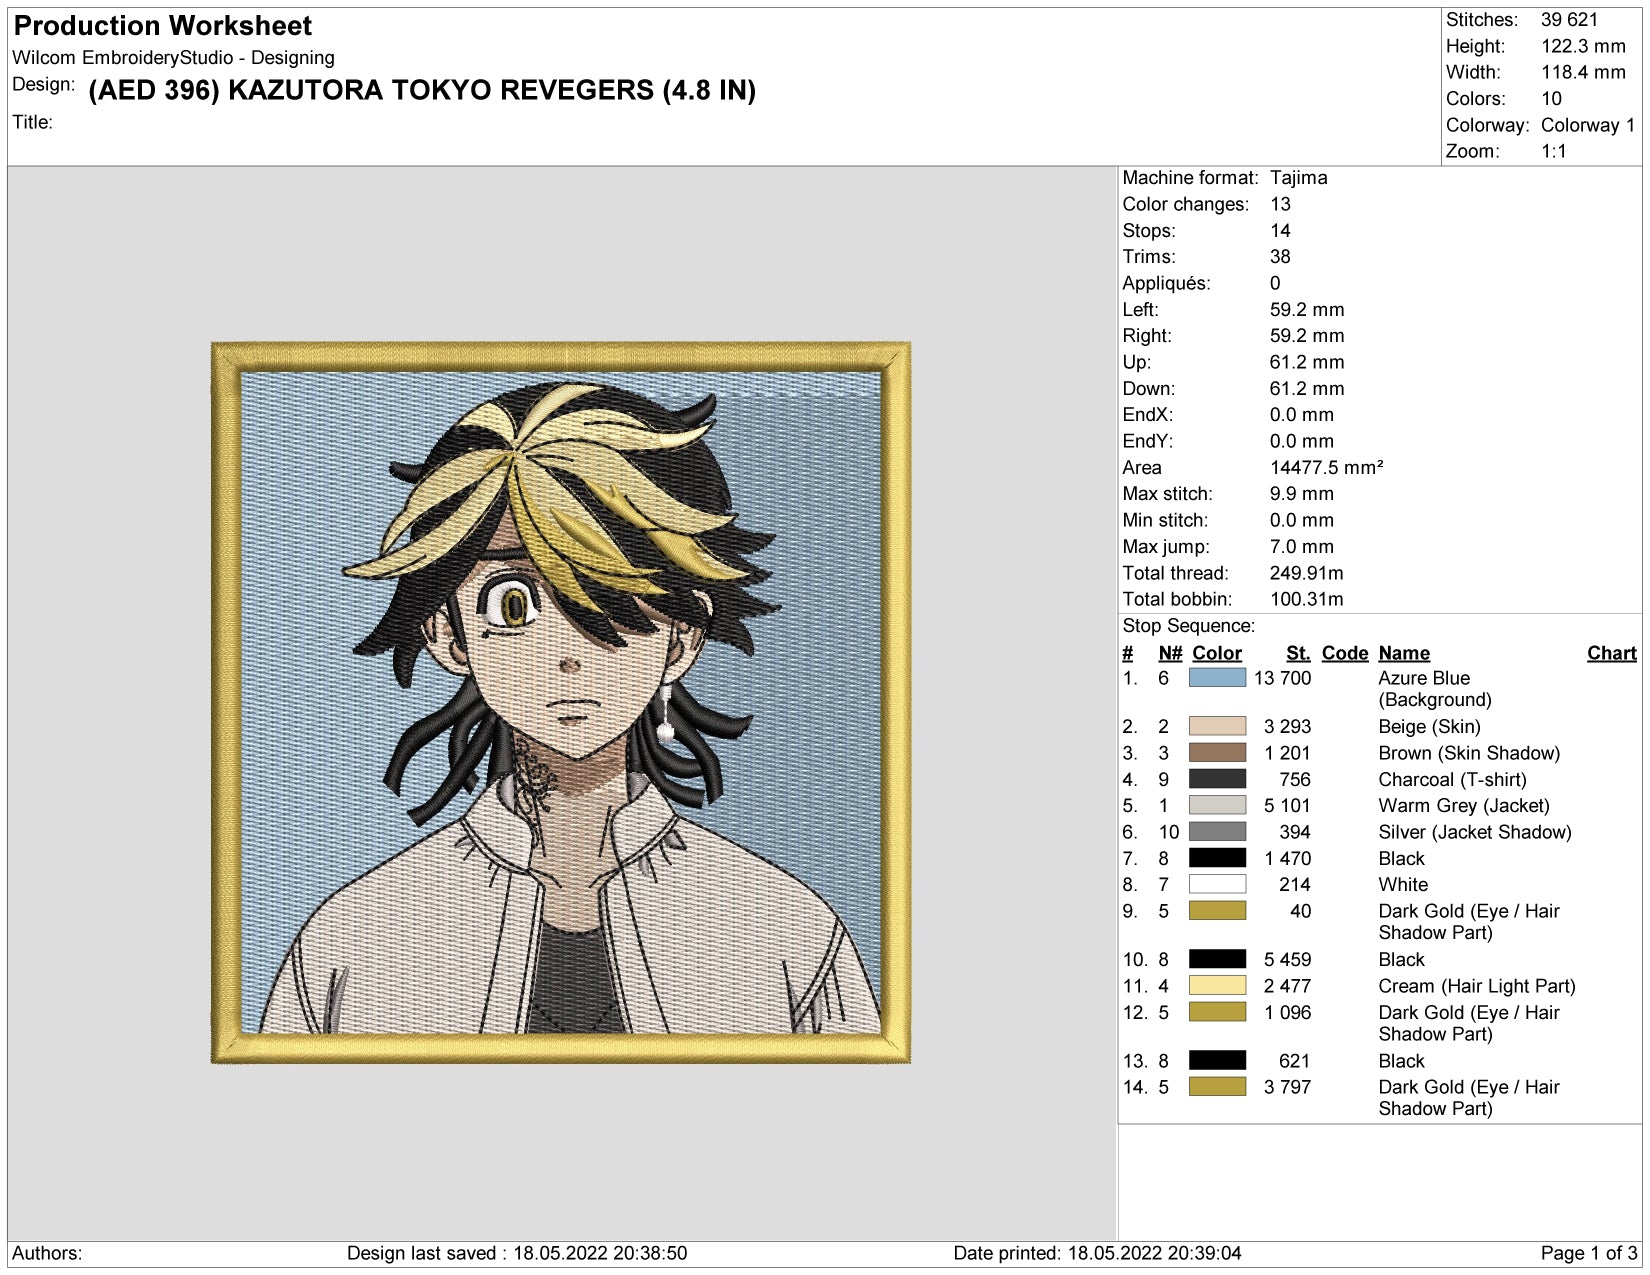1650x1275 pixels.
Task: Click the 'N#' column header
Action: tap(1170, 653)
